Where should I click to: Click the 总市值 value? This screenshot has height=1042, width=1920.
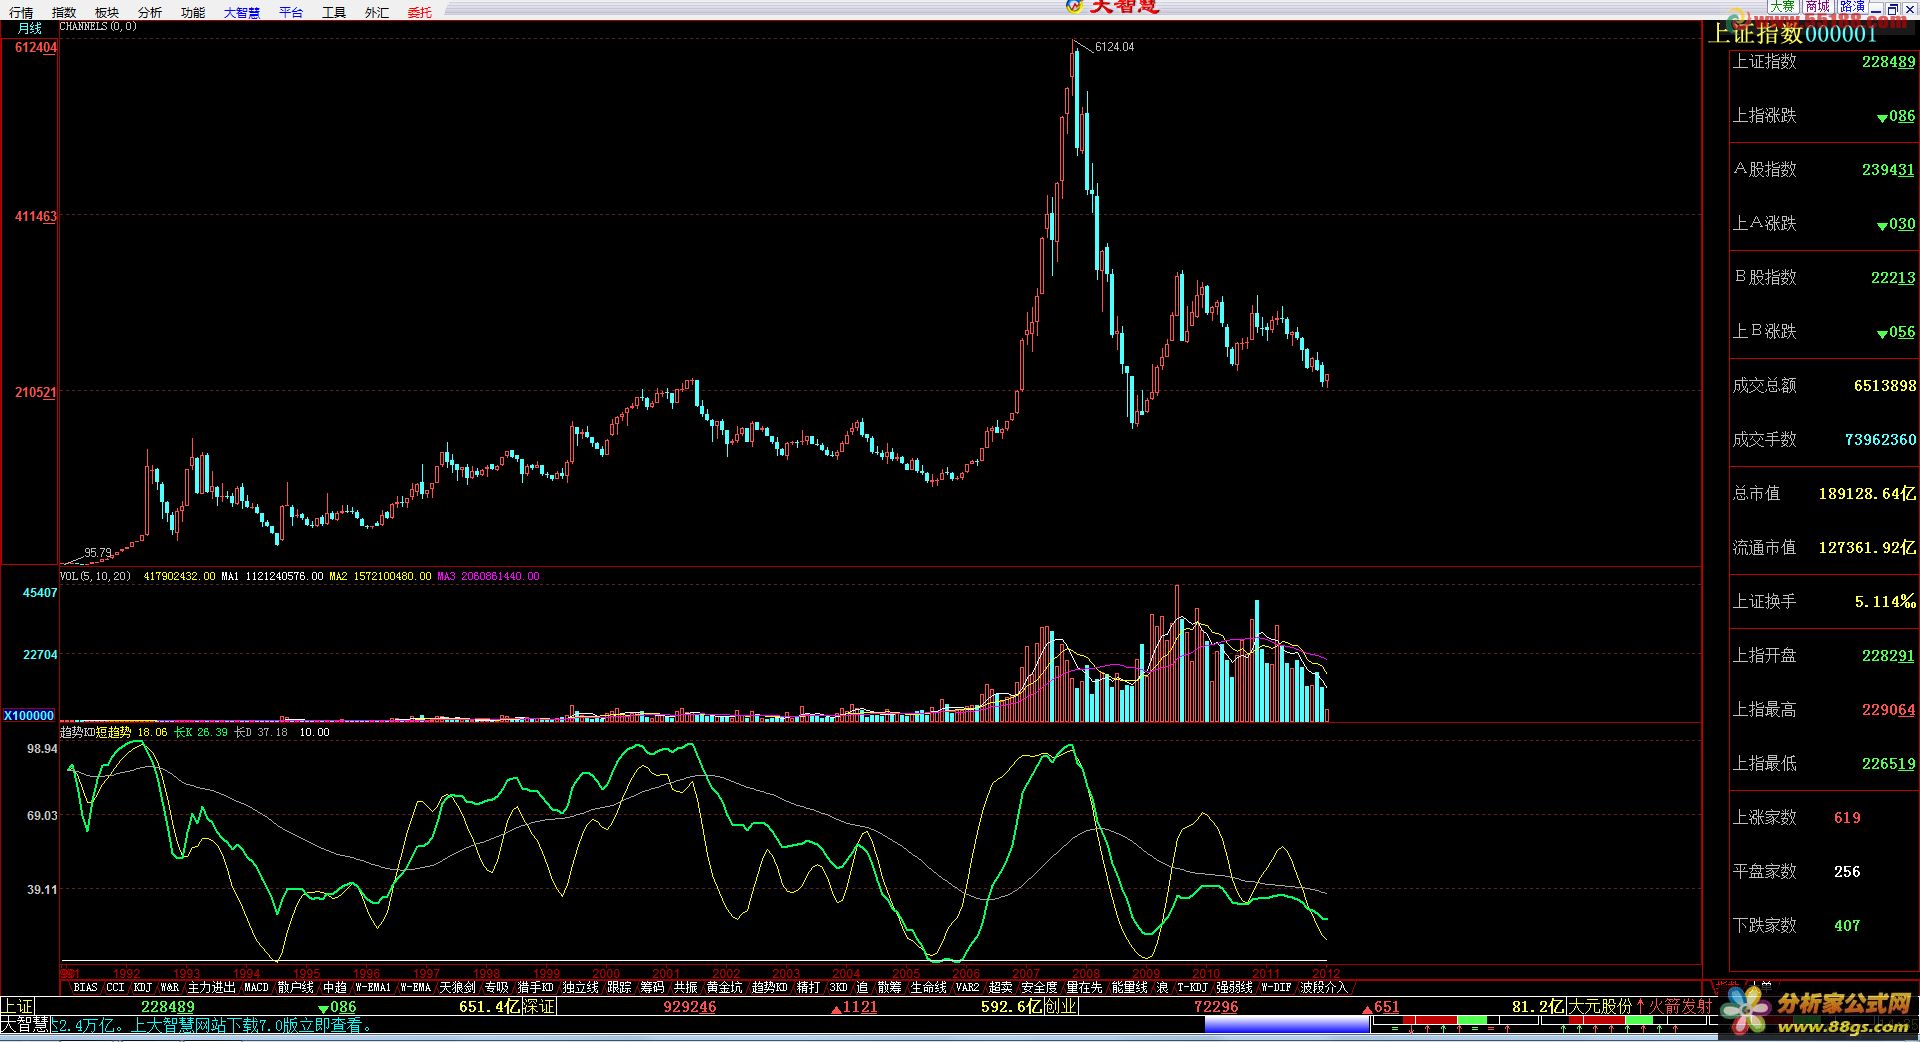[x=1867, y=494]
